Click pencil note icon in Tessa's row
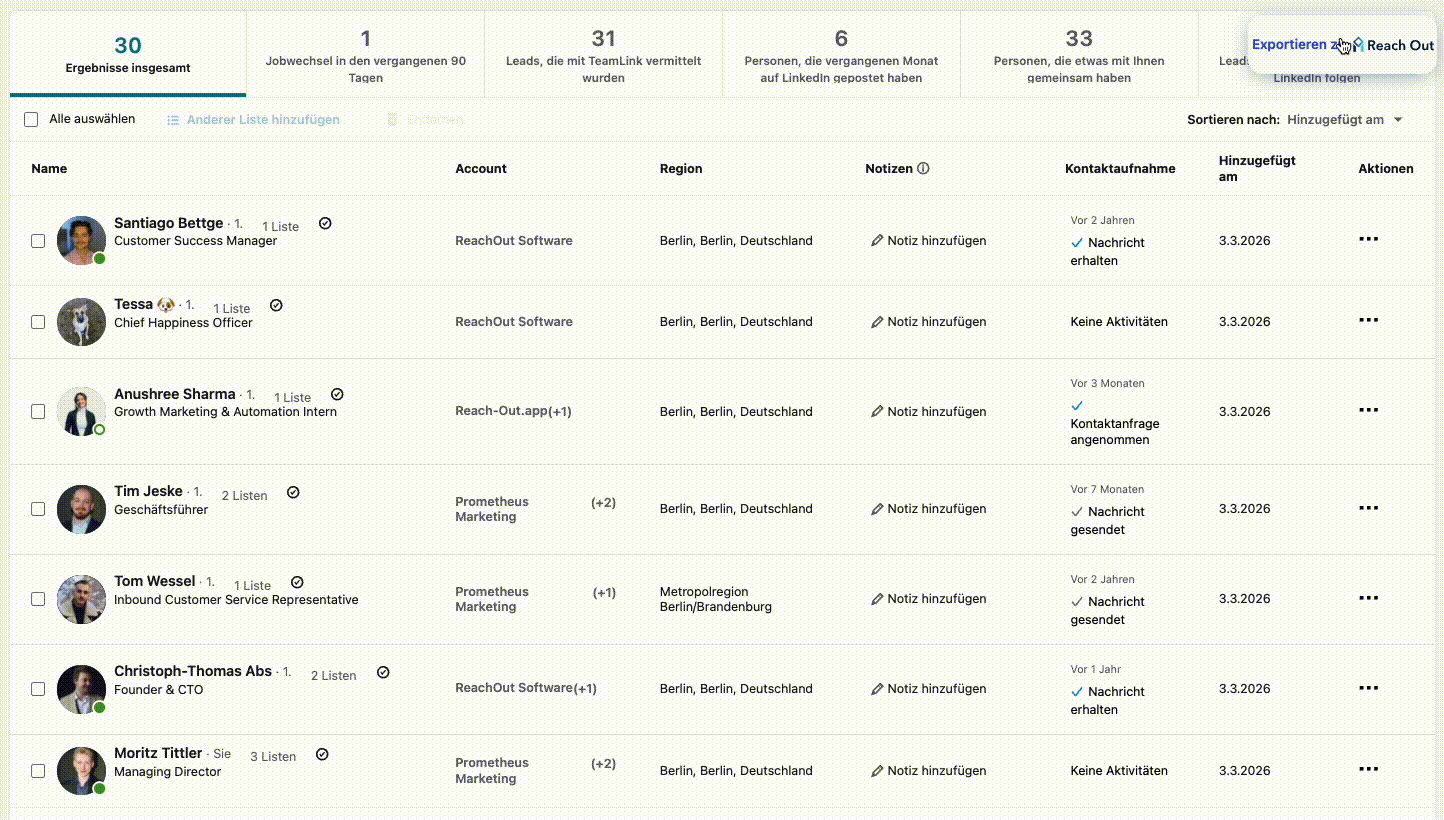 [x=877, y=322]
